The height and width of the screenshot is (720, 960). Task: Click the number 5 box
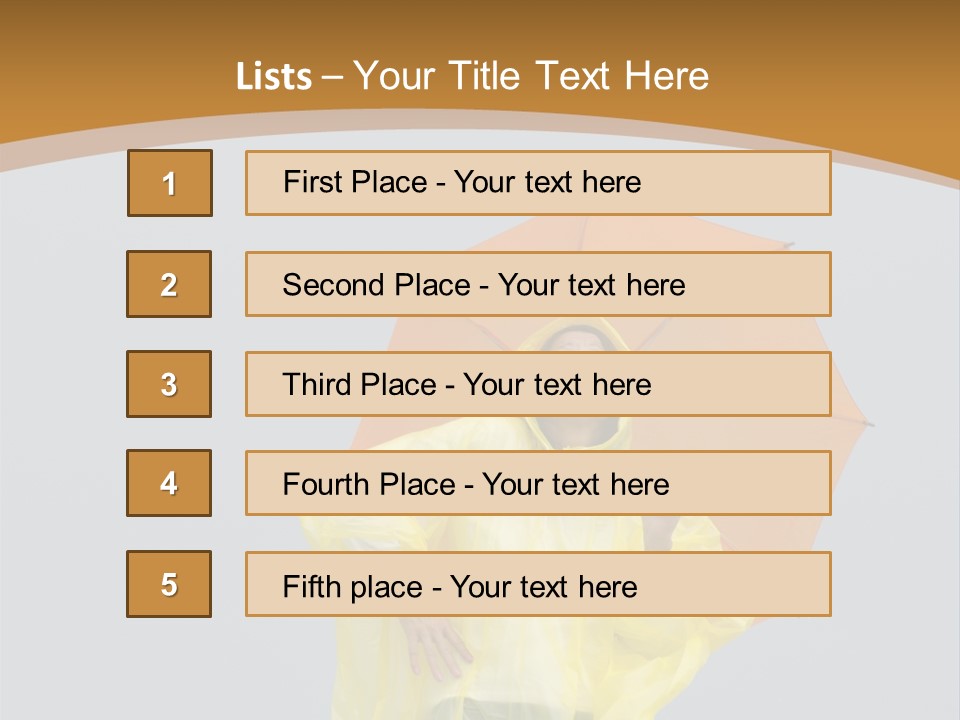pyautogui.click(x=169, y=584)
